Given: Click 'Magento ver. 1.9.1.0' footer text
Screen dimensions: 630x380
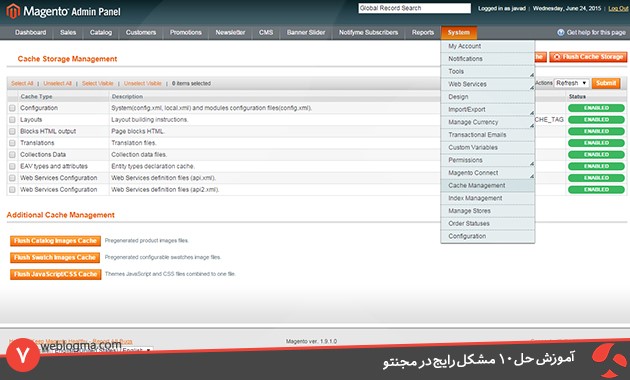Looking at the screenshot, I should pos(311,341).
